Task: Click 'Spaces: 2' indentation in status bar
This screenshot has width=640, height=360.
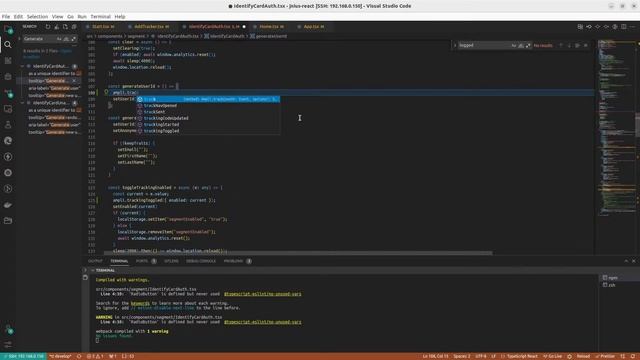Action: pyautogui.click(x=462, y=356)
